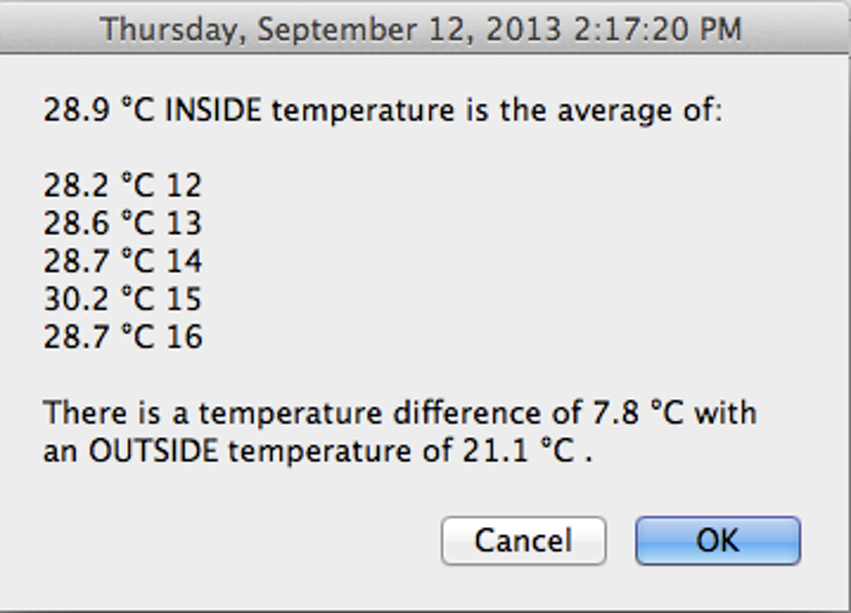851x613 pixels.
Task: Click the word 'with' ending the difference line
Action: [725, 413]
